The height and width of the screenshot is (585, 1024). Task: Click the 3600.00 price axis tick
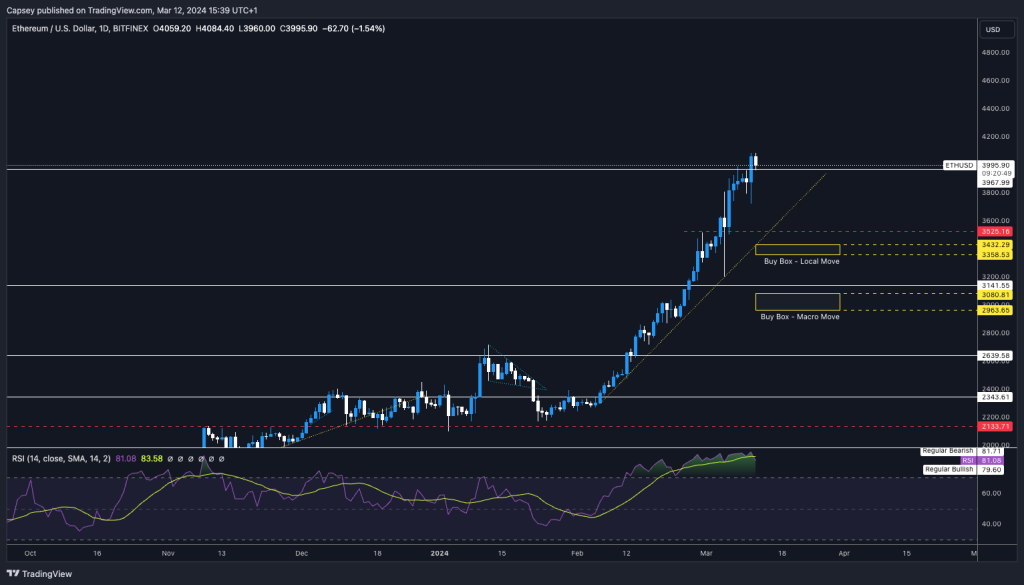click(995, 221)
